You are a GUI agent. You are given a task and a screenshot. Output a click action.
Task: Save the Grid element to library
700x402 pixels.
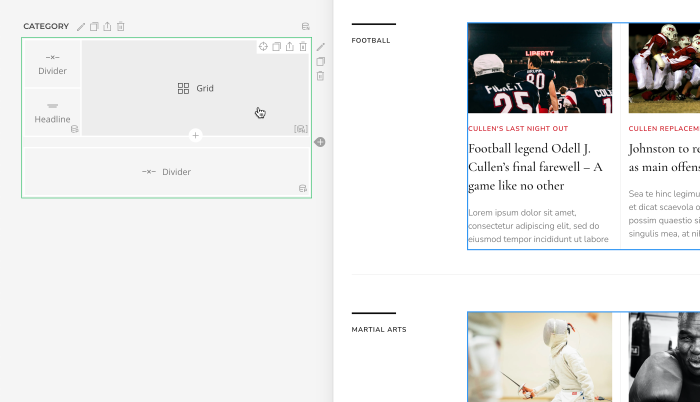point(290,46)
